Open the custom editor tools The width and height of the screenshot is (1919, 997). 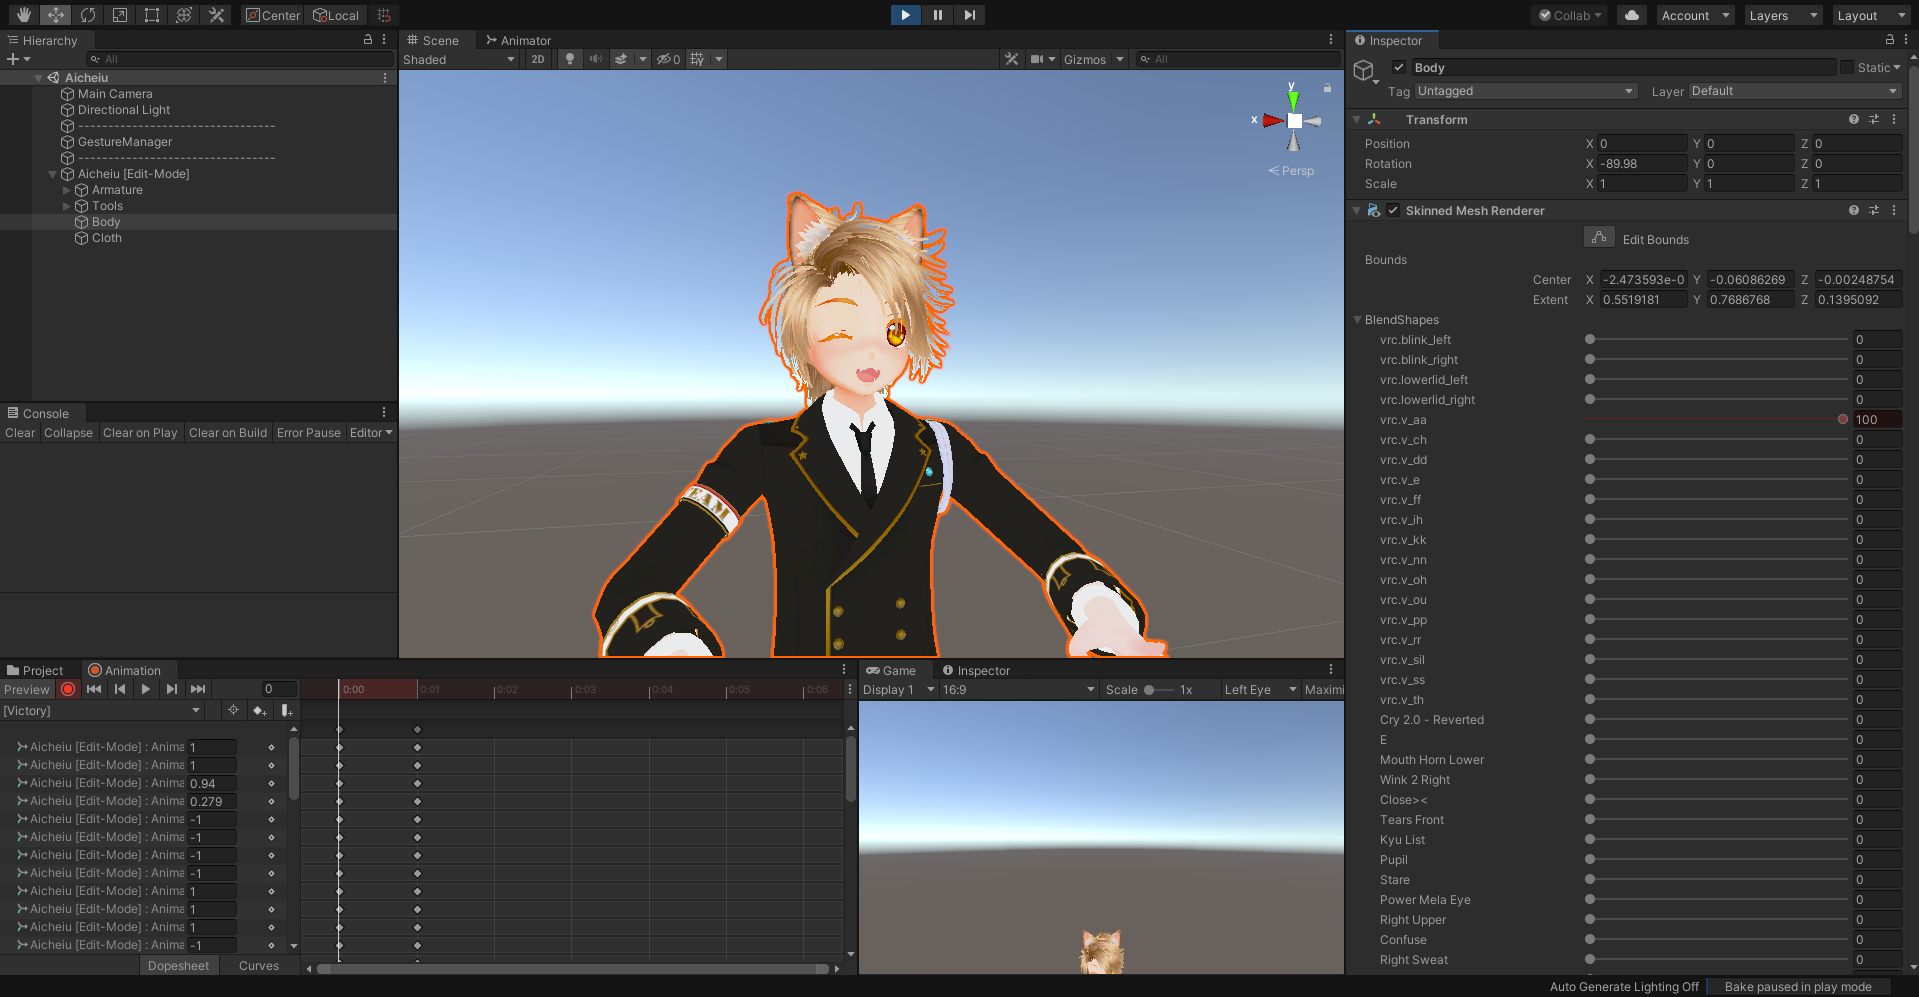point(216,15)
